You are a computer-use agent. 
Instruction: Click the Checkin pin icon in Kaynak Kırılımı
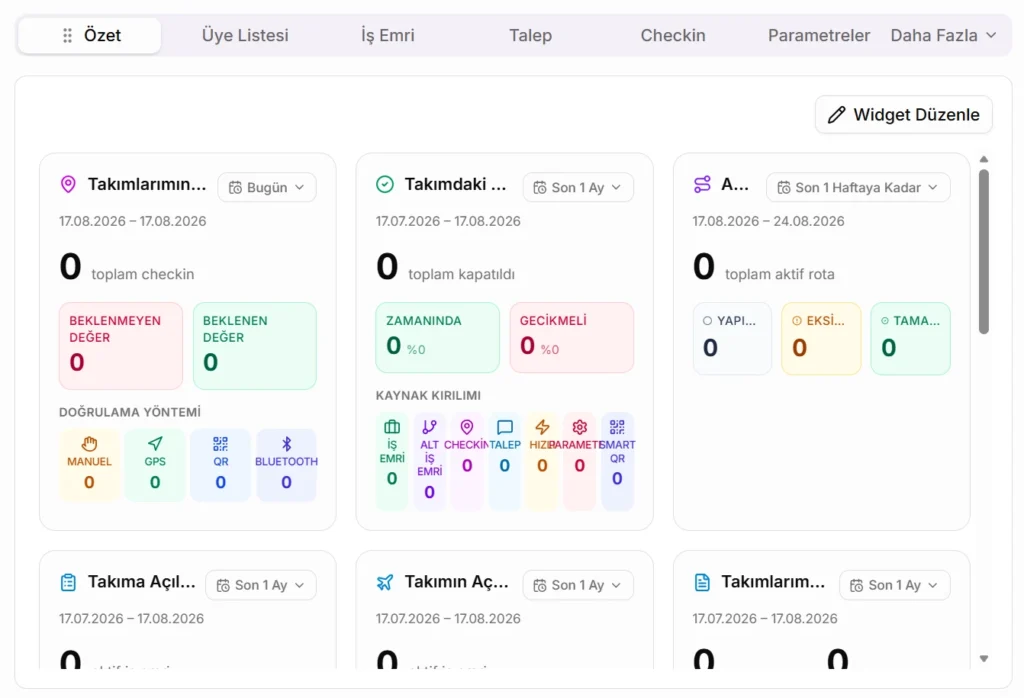point(467,427)
